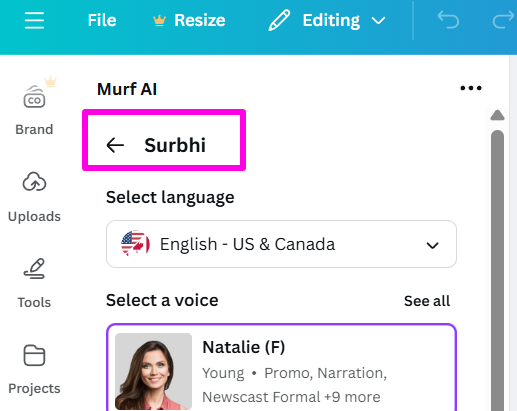Click Natalie's portrait thumbnail

pos(153,371)
